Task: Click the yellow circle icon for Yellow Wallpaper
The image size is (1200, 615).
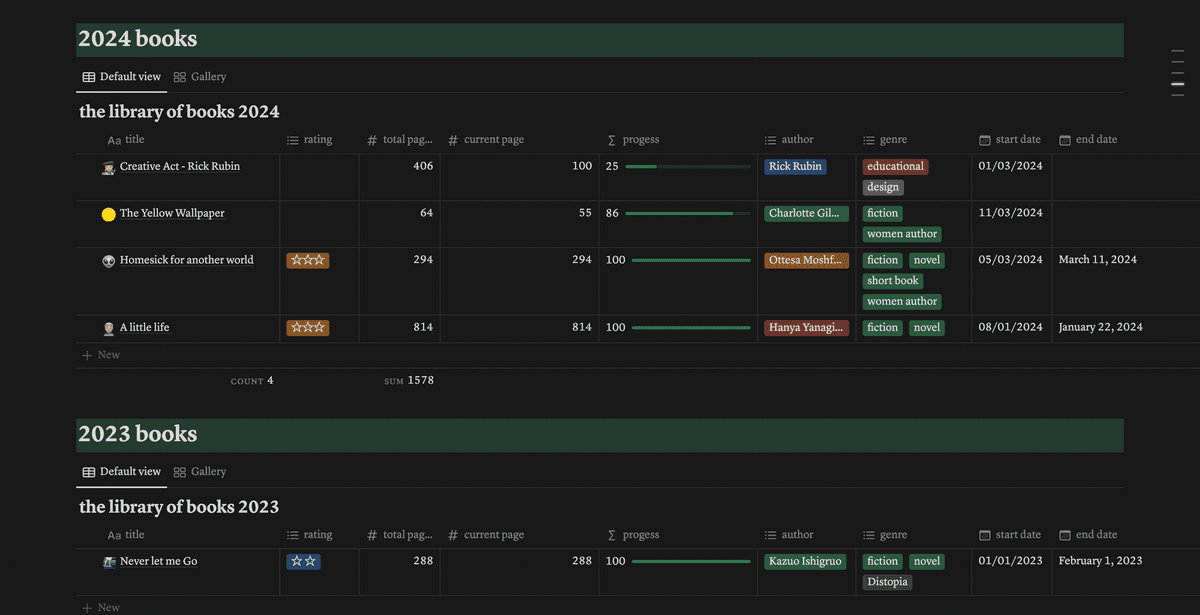Action: [108, 214]
